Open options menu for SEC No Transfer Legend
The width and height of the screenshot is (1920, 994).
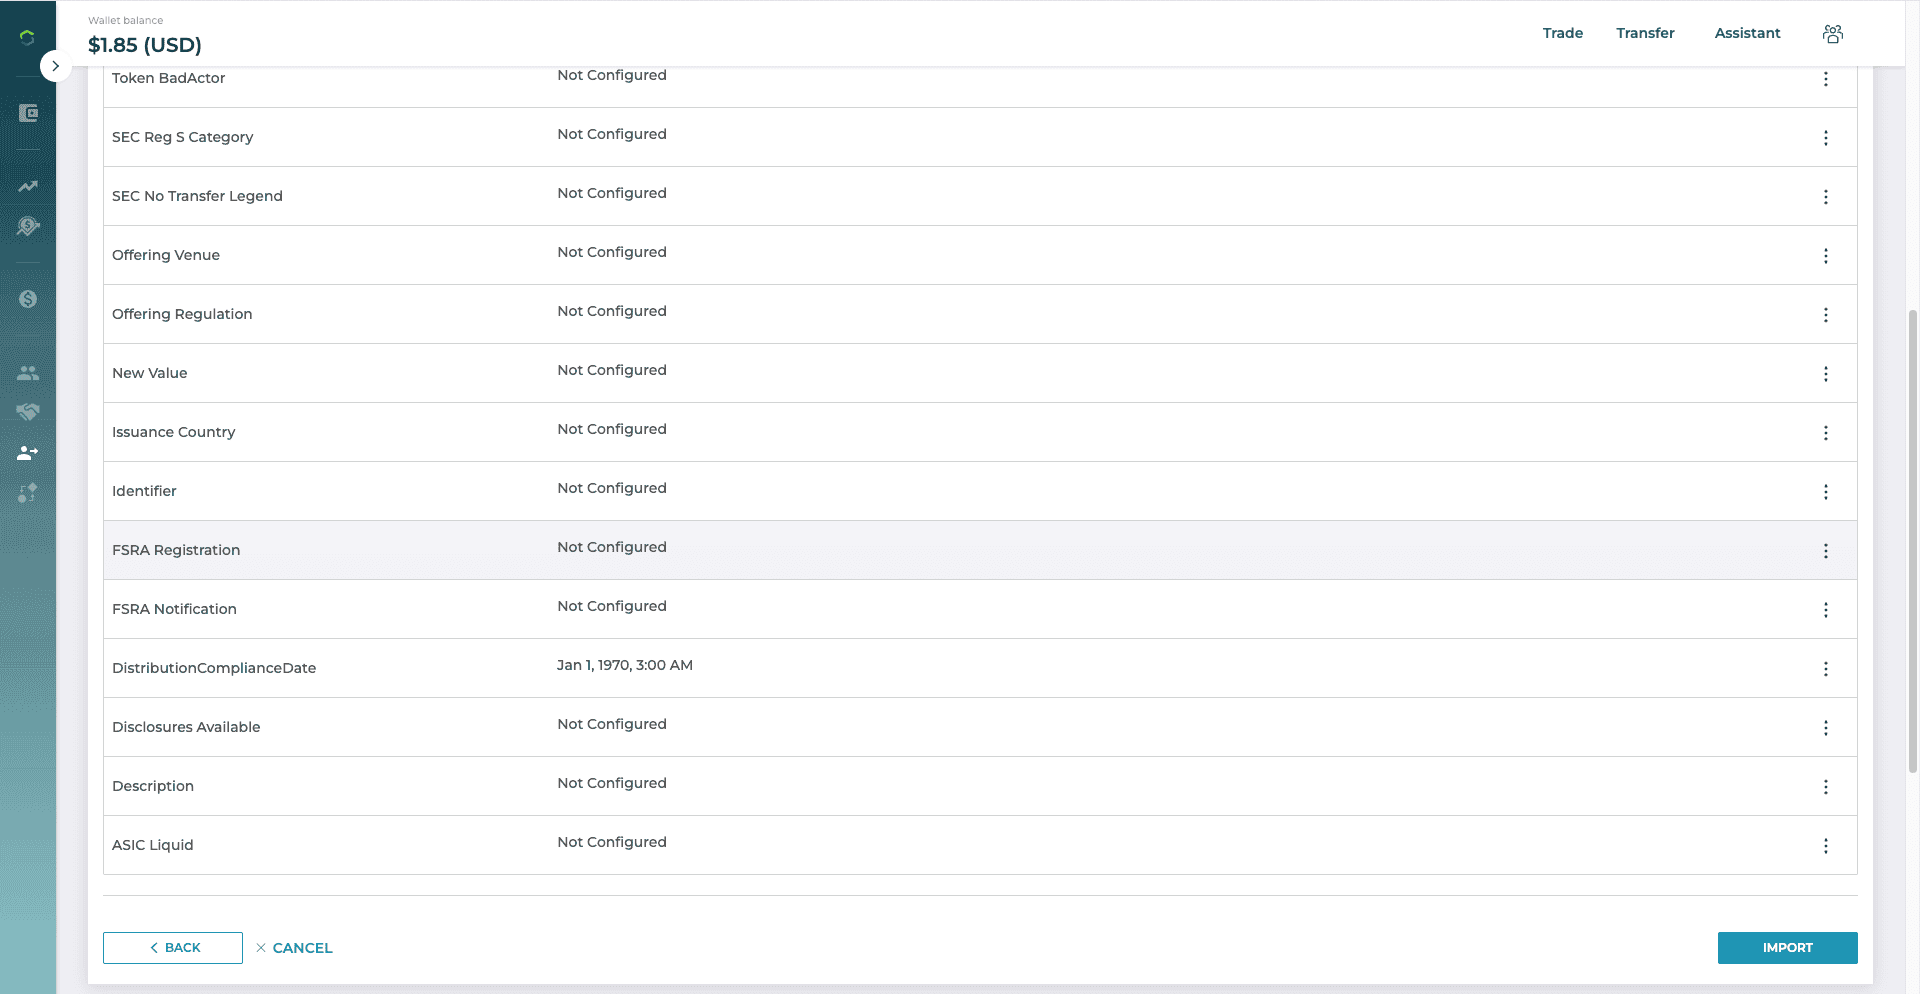[x=1826, y=197]
